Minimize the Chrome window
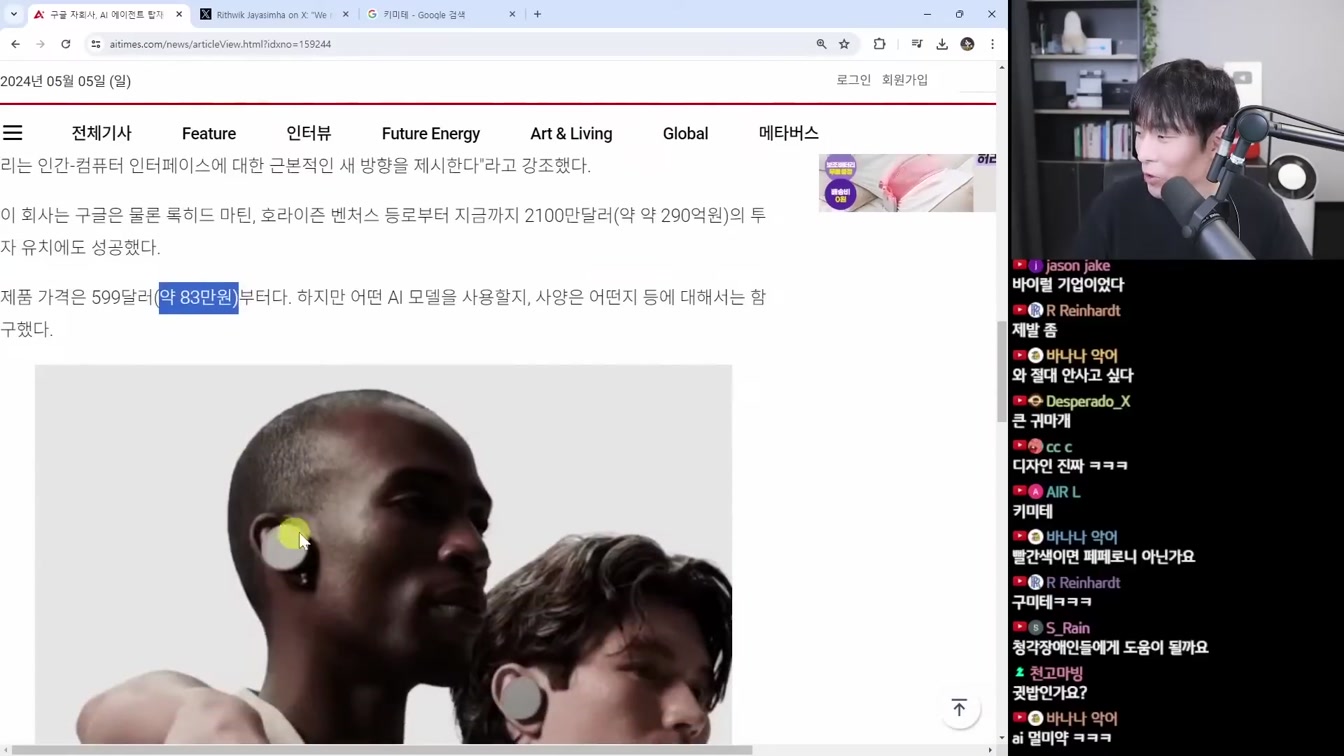The image size is (1344, 756). point(927,14)
